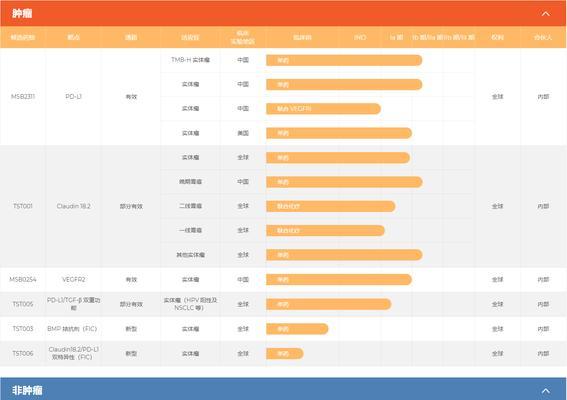This screenshot has width=567, height=400.
Task: Click the TST006 short progress bar
Action: [x=285, y=353]
